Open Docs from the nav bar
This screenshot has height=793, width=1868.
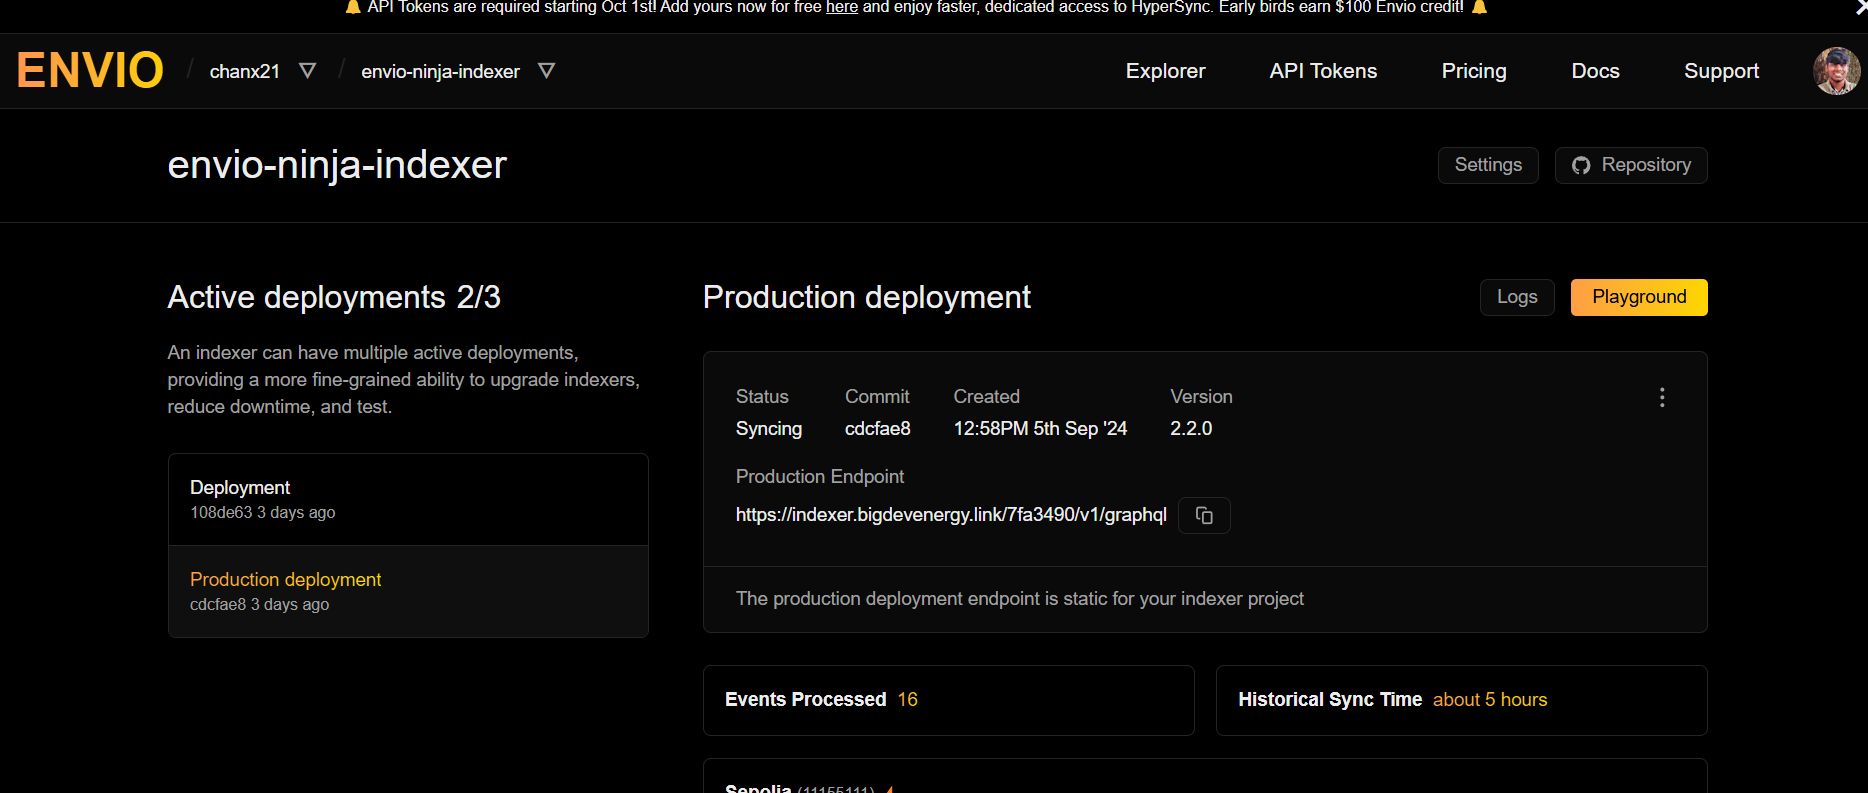(x=1595, y=71)
